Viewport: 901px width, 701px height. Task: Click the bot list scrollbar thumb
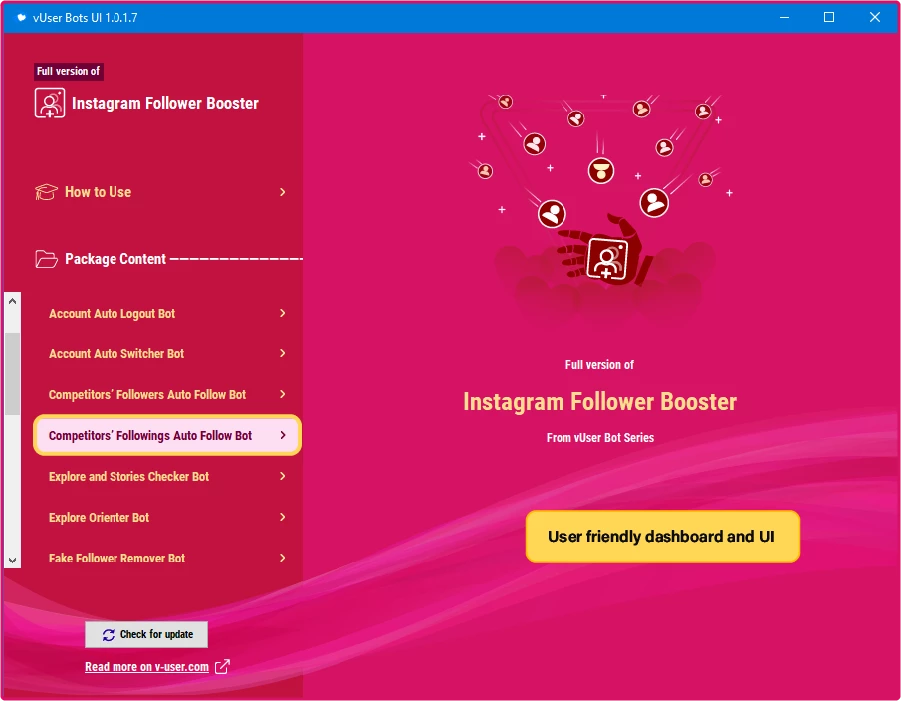[12, 373]
